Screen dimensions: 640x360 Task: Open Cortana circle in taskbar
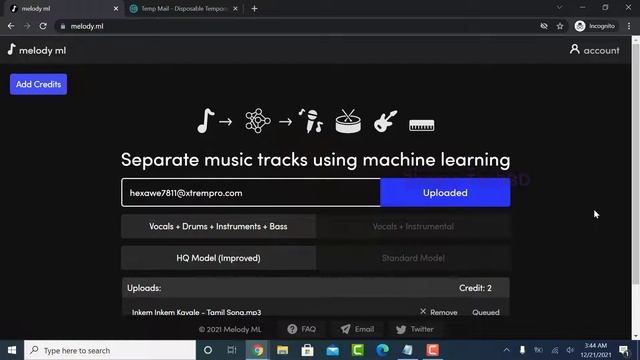pyautogui.click(x=208, y=350)
